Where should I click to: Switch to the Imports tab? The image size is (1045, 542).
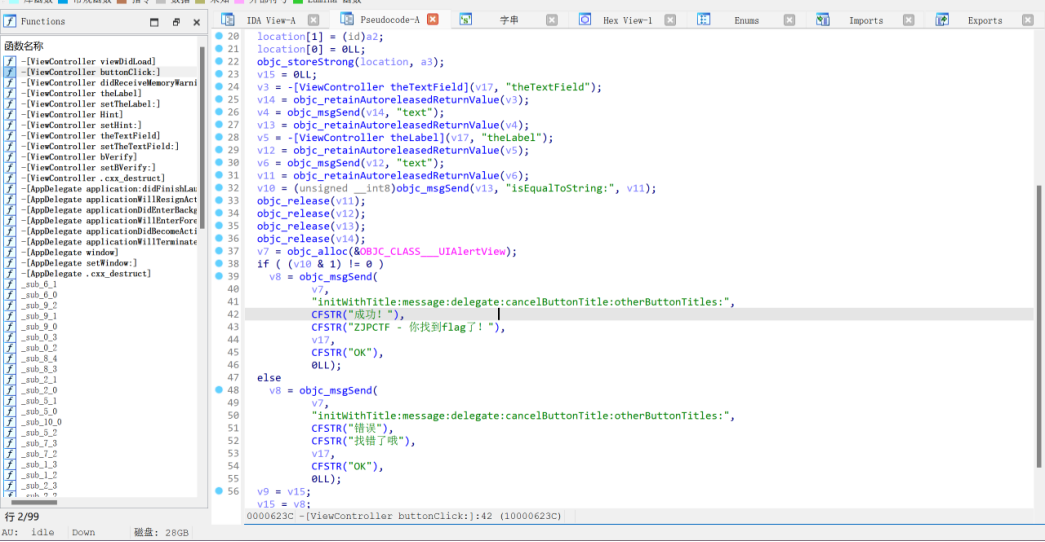(866, 21)
